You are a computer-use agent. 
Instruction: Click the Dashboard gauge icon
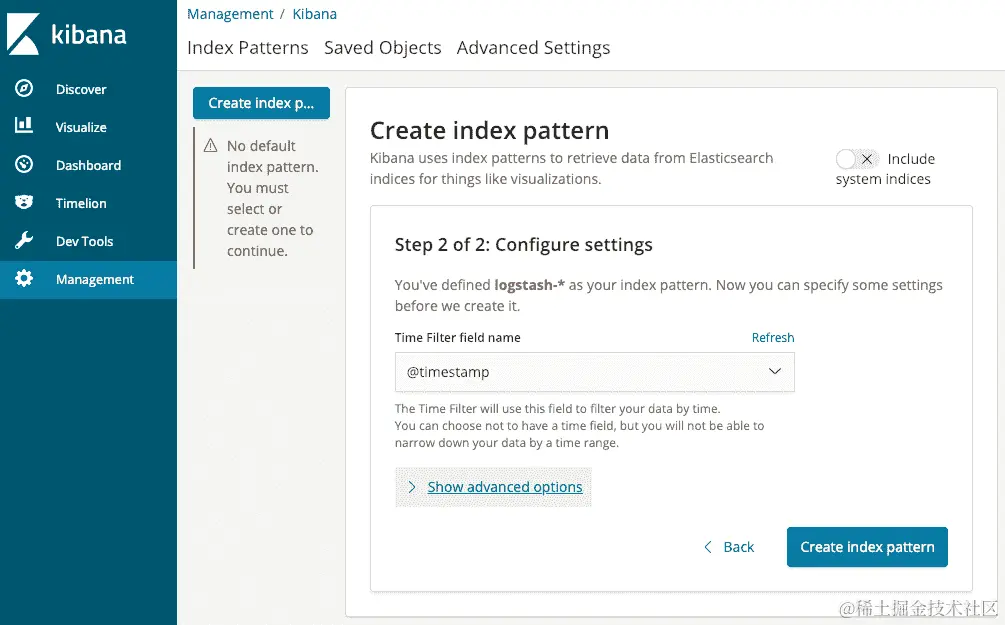coord(24,165)
